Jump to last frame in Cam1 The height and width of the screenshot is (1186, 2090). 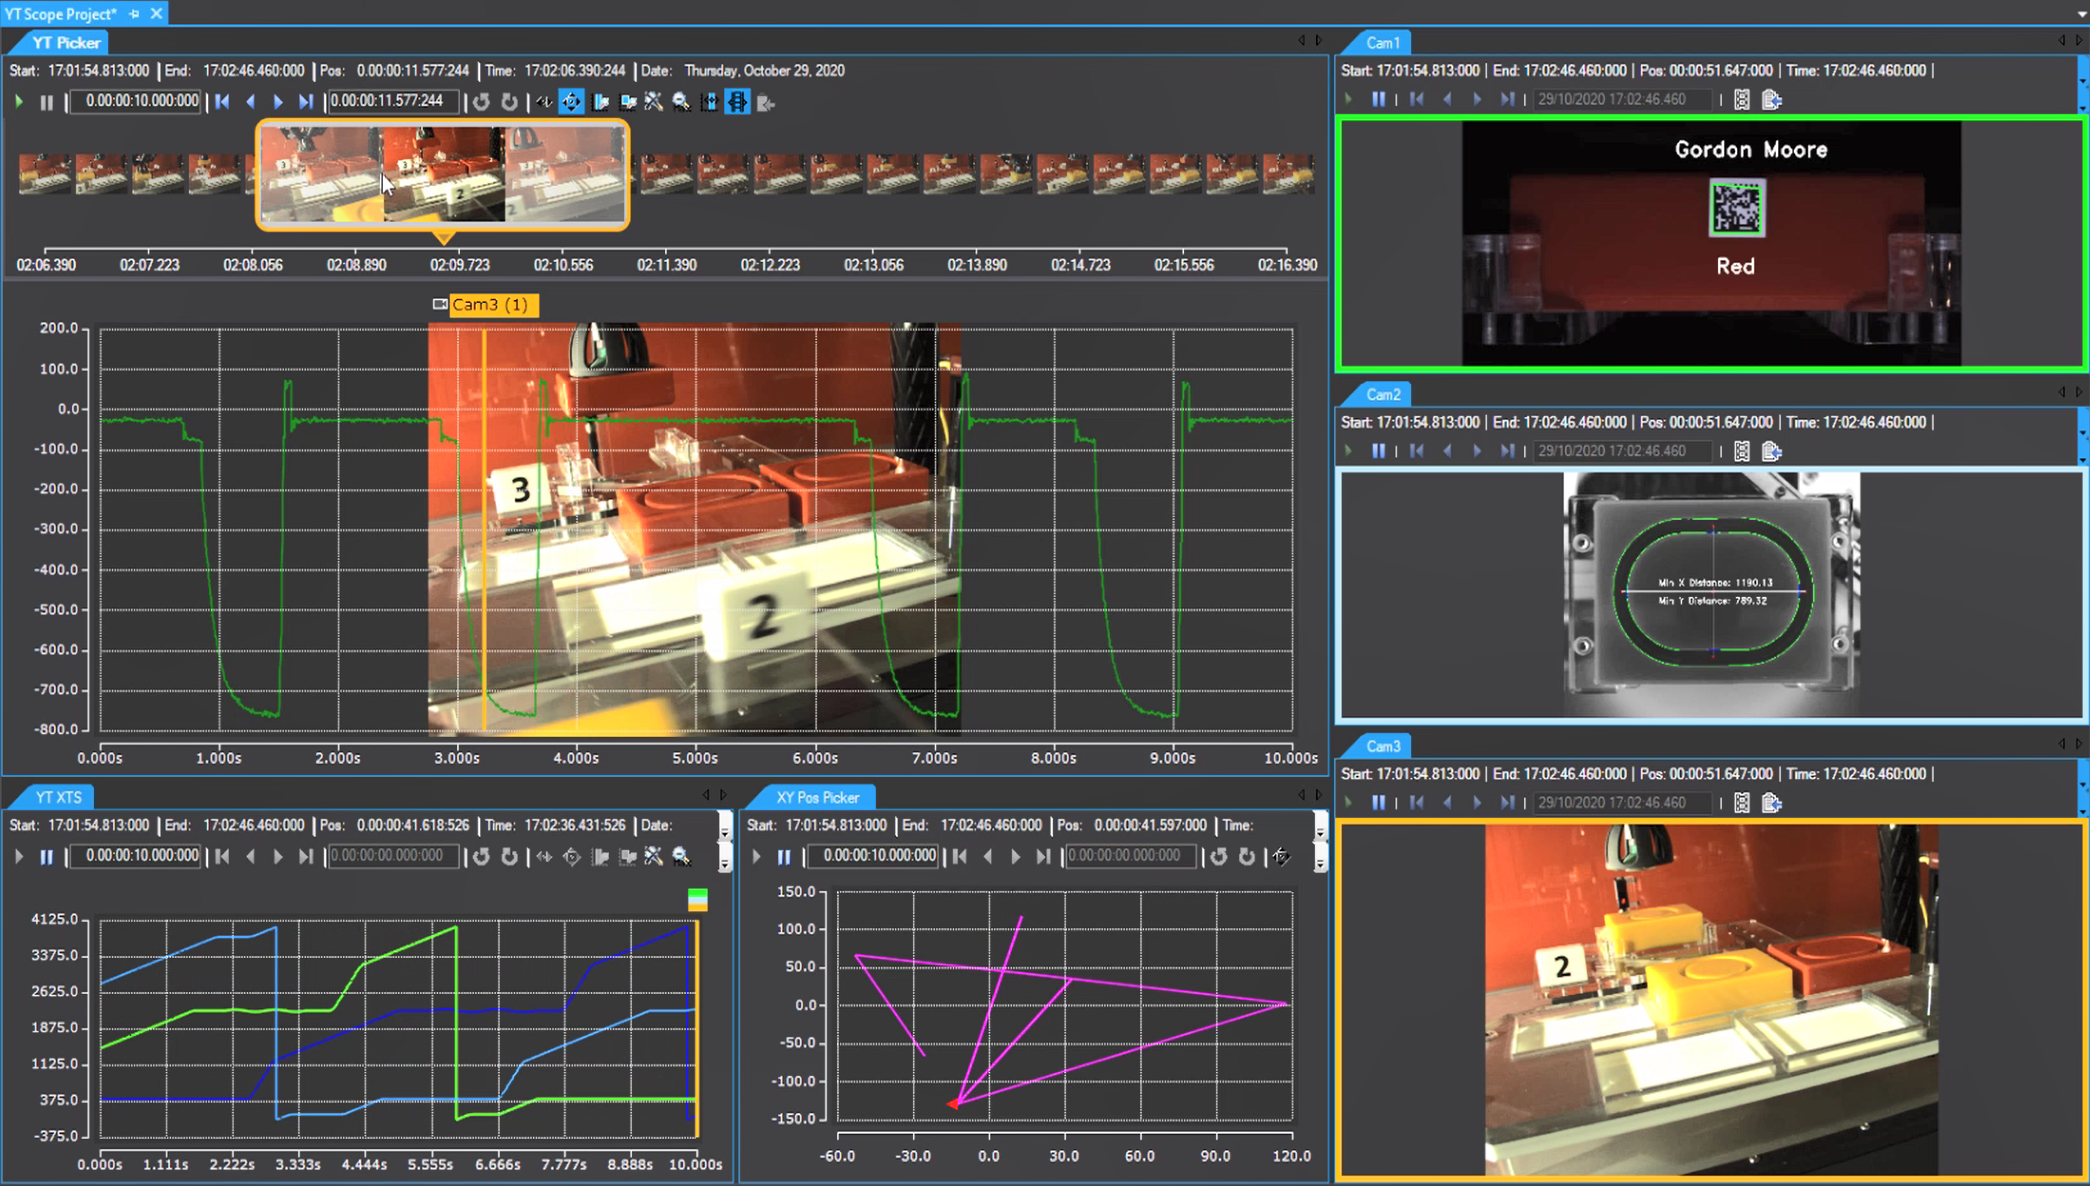coord(1506,99)
